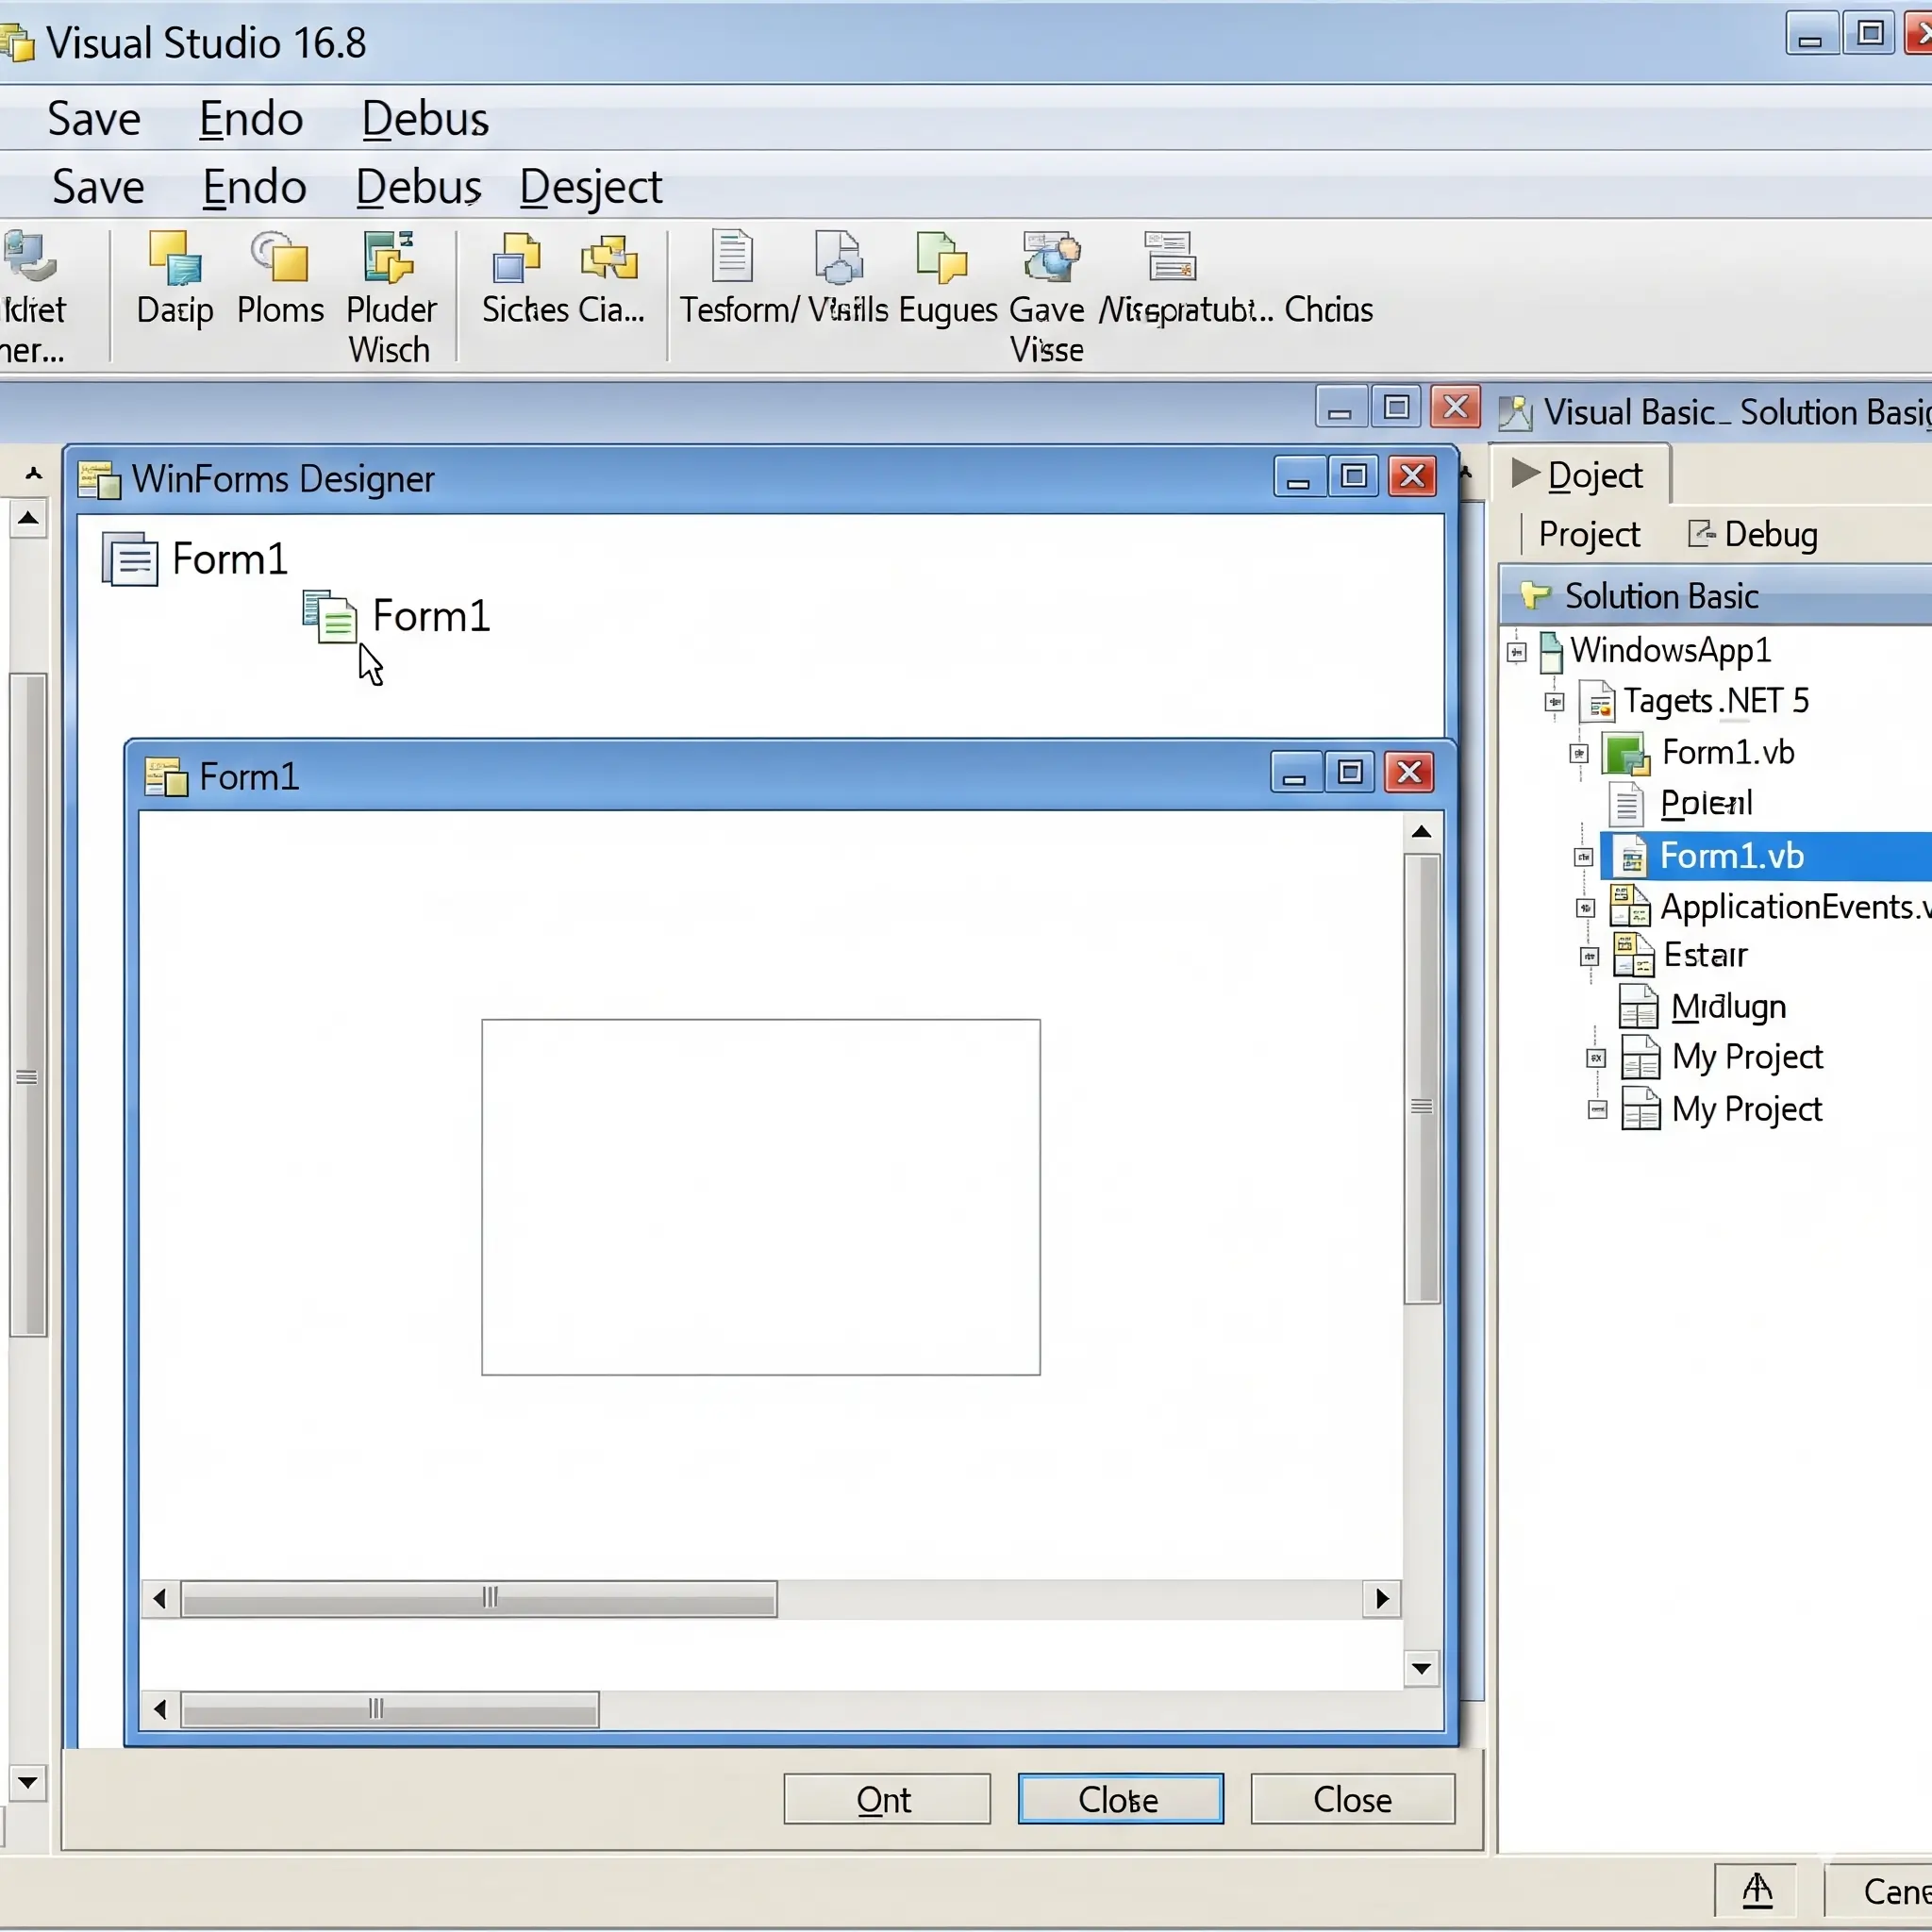Viewport: 1932px width, 1932px height.
Task: Open the Save menu in second menu row
Action: tap(98, 187)
